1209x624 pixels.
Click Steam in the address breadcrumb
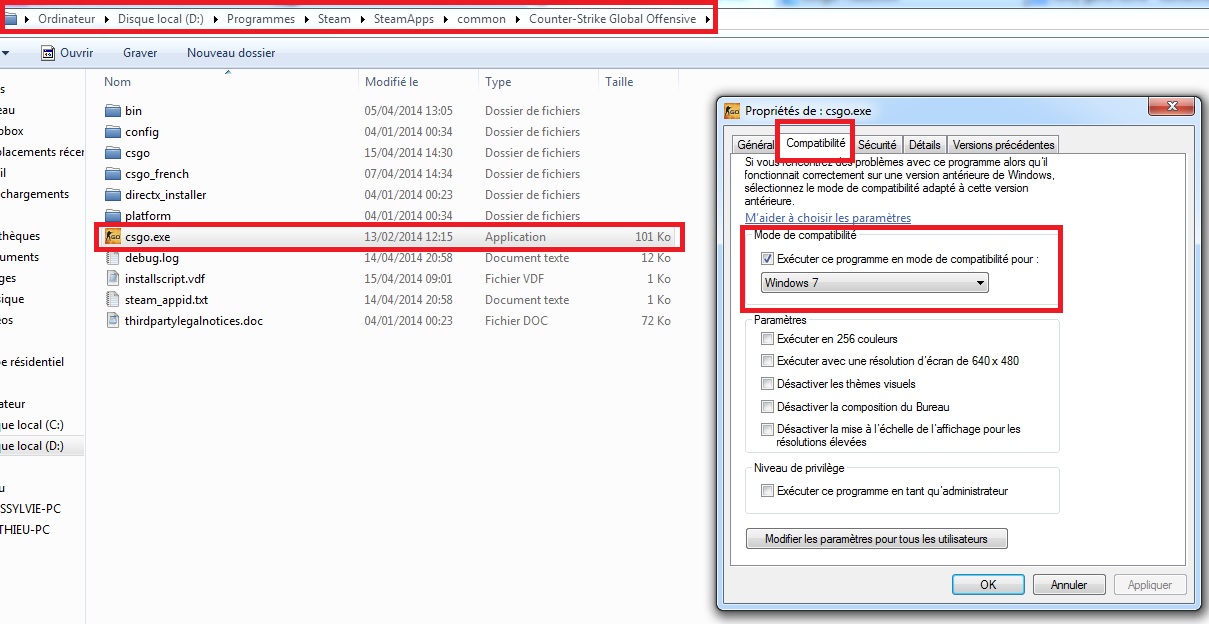click(x=335, y=19)
